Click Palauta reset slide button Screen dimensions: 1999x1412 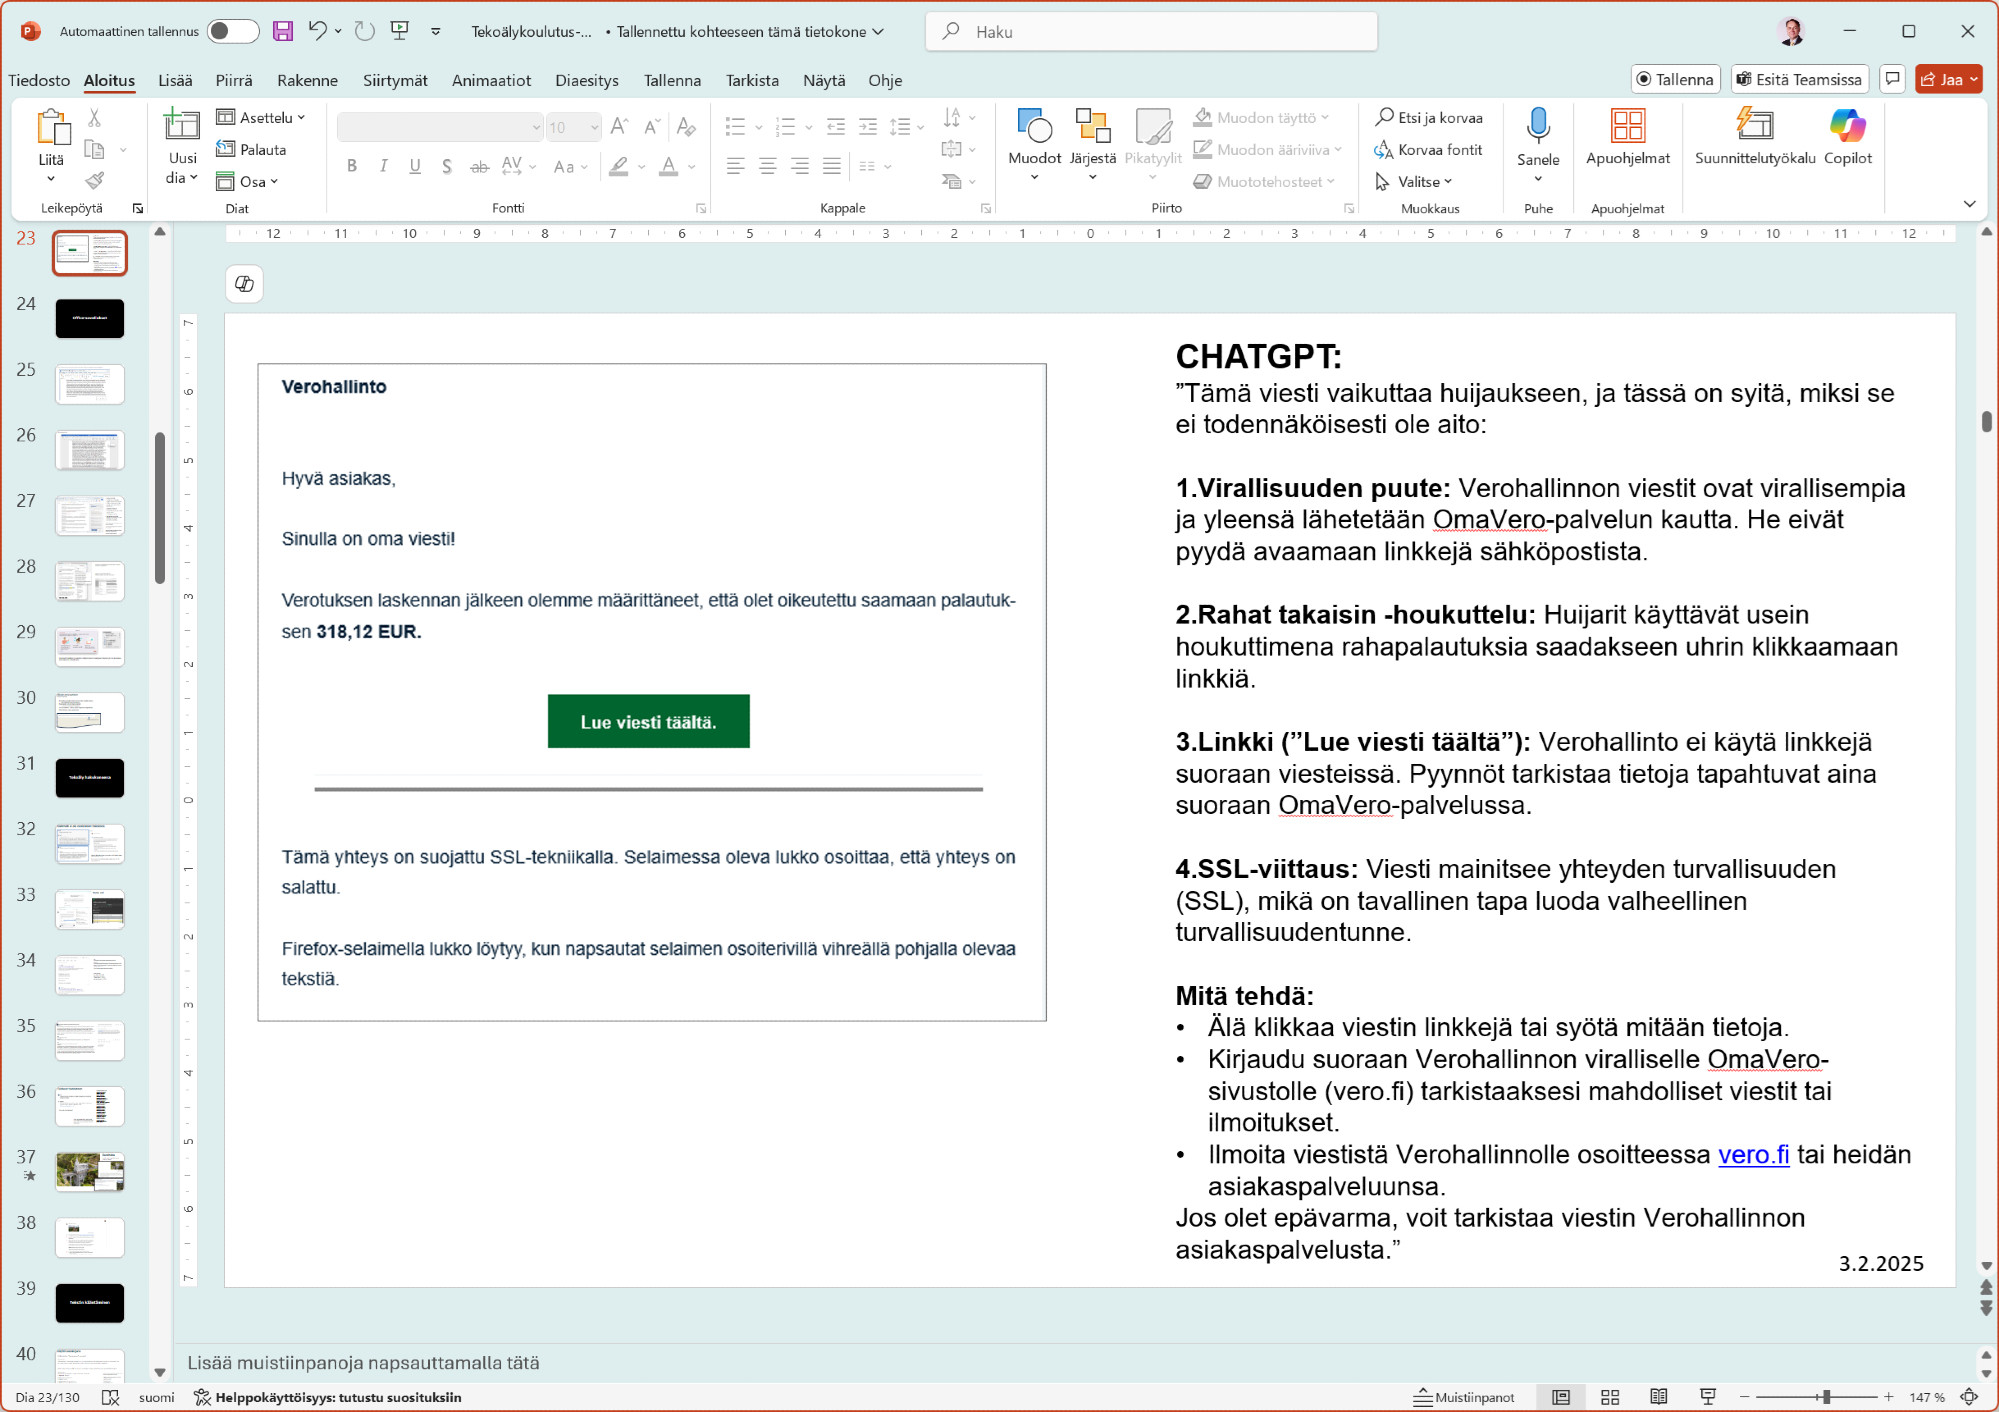[251, 149]
